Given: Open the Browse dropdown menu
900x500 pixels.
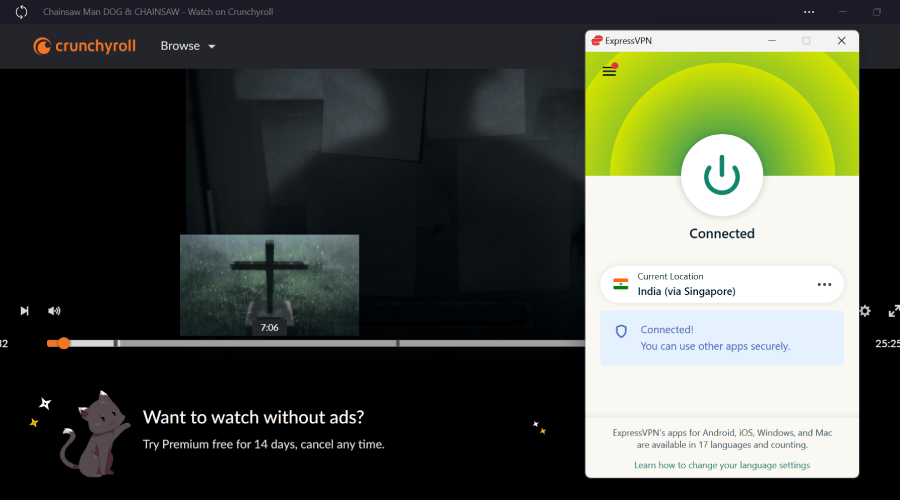Looking at the screenshot, I should (x=188, y=46).
